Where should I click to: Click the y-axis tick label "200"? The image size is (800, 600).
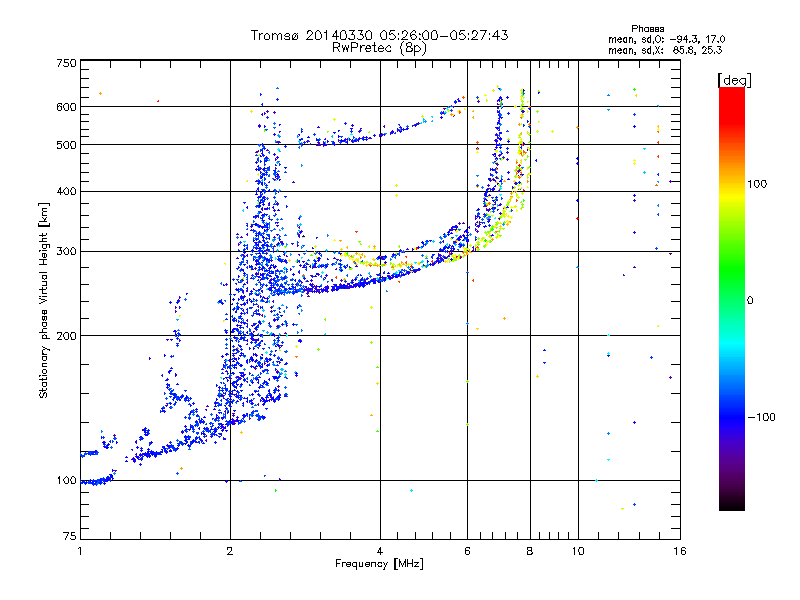(x=67, y=336)
